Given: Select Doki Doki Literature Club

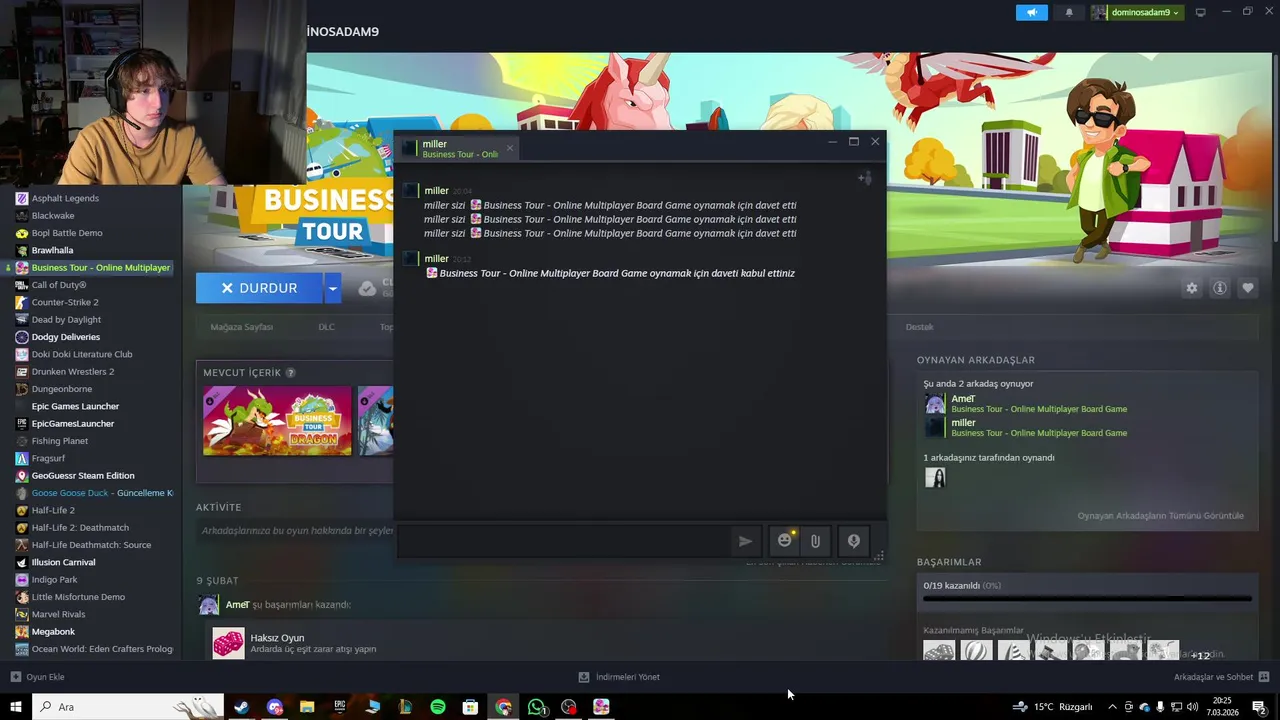Looking at the screenshot, I should click(x=82, y=354).
